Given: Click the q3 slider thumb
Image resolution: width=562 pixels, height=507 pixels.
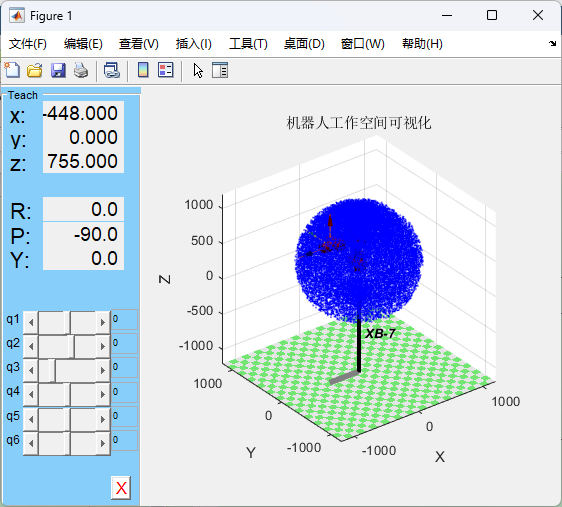Looking at the screenshot, I should coord(52,370).
